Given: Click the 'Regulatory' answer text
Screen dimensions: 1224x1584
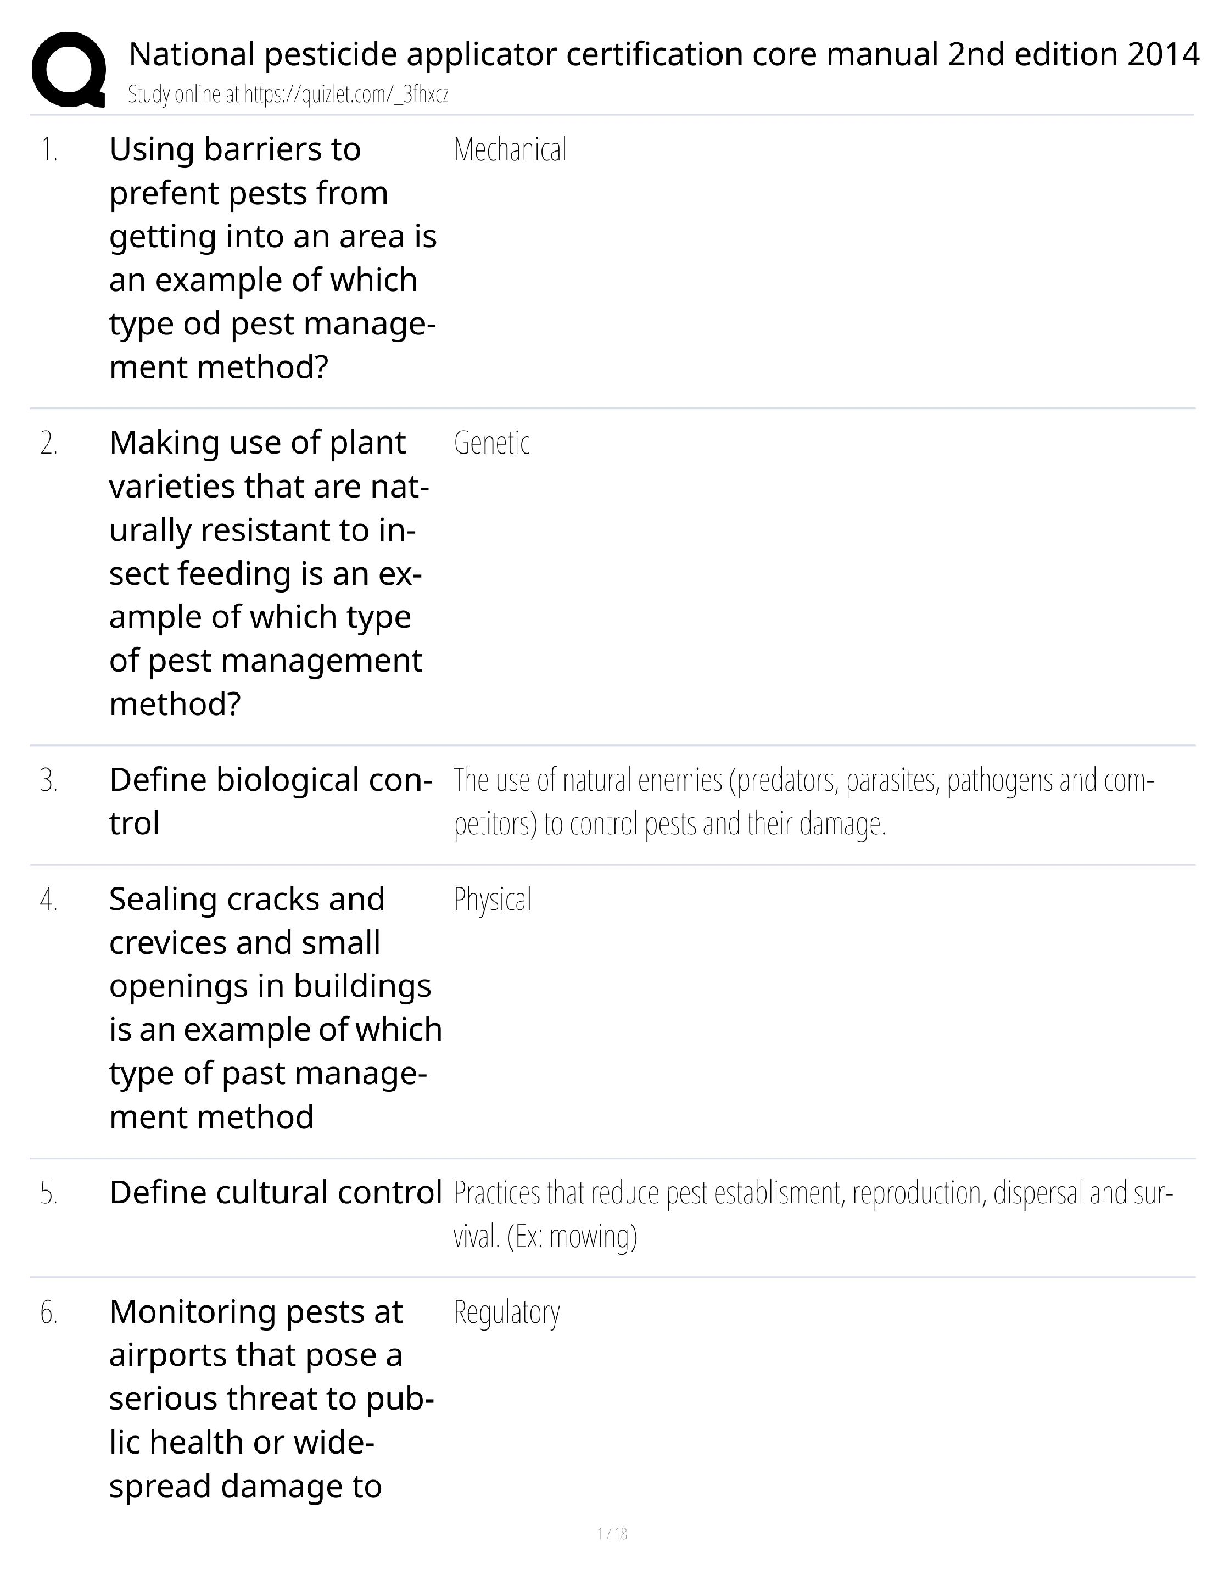Looking at the screenshot, I should 507,1312.
